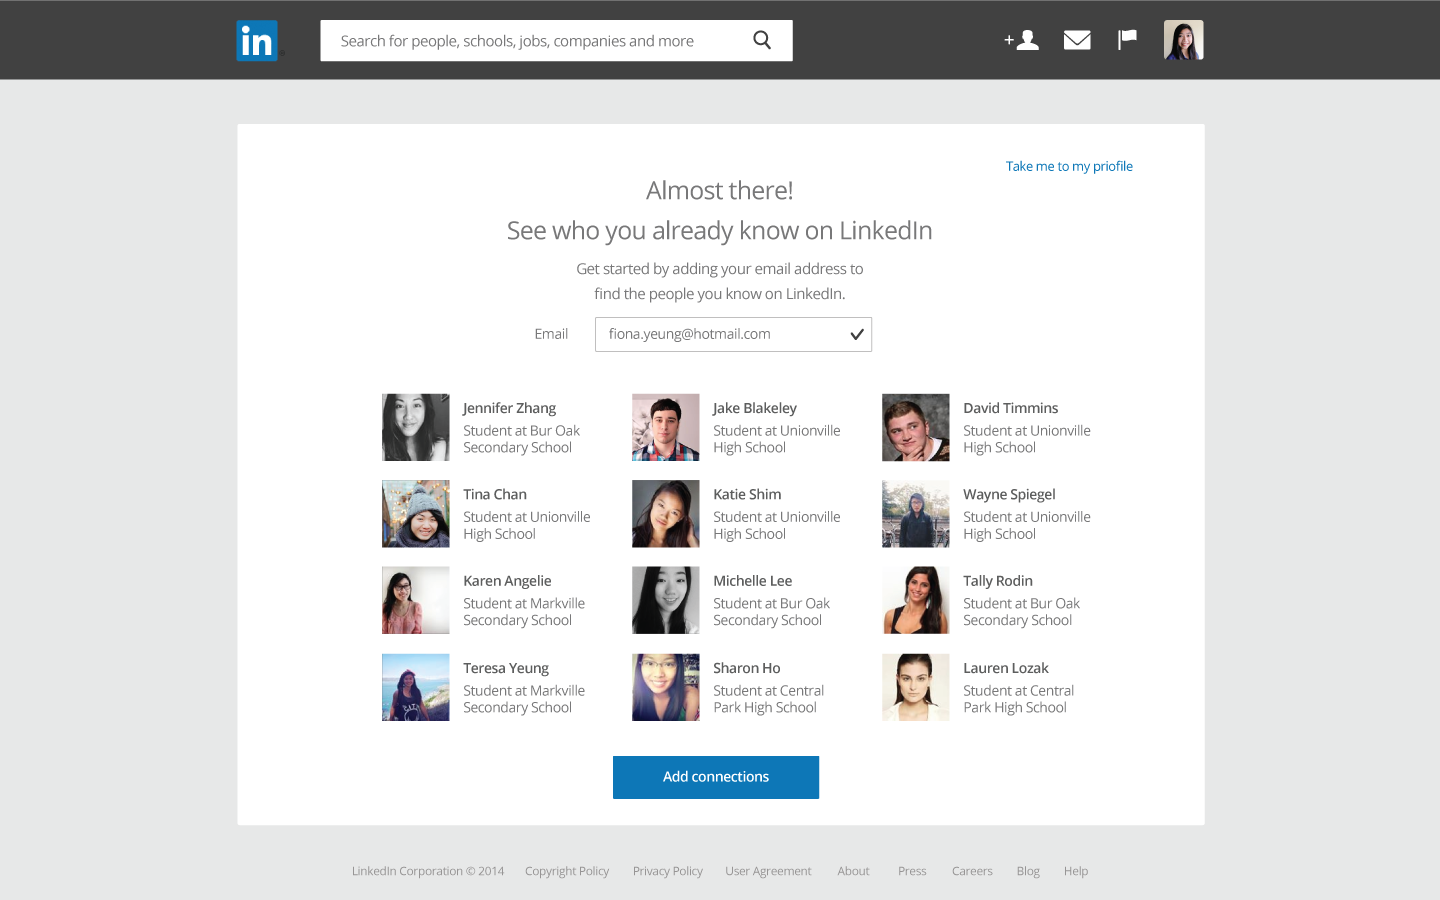The image size is (1440, 900).
Task: Click the name Sharon Ho
Action: (747, 668)
